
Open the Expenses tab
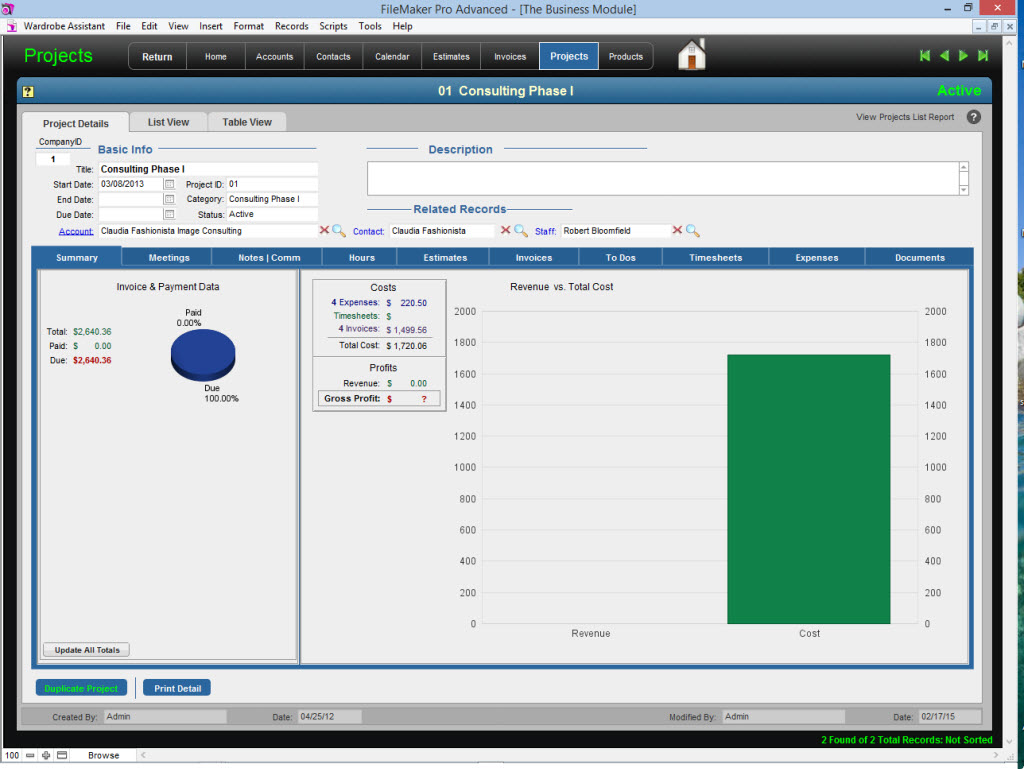(x=817, y=258)
